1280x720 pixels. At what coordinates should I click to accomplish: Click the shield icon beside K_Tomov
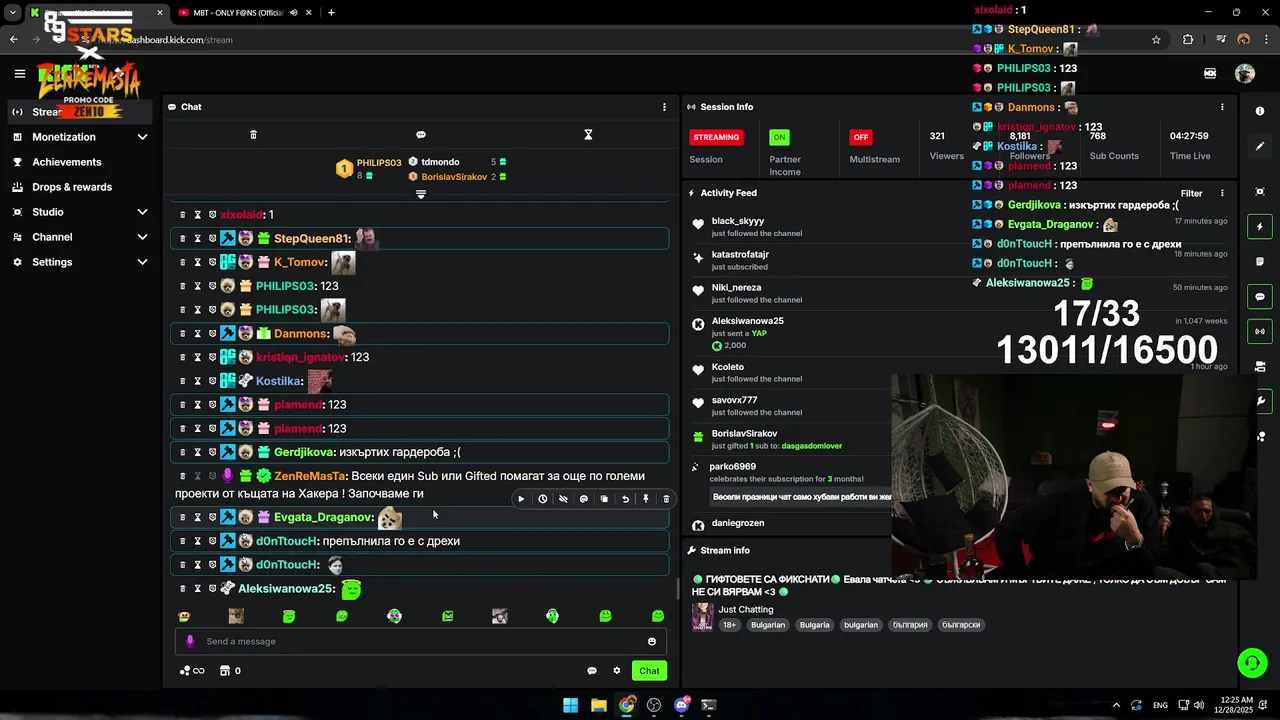click(x=212, y=262)
